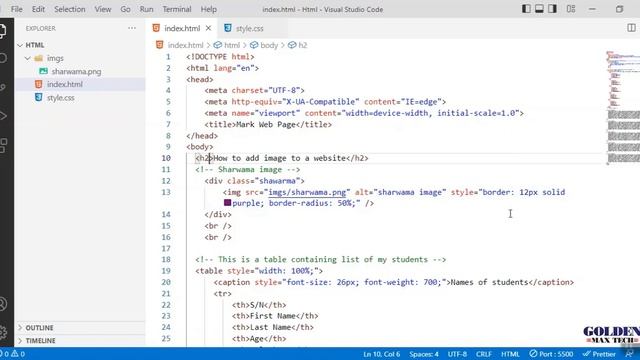The width and height of the screenshot is (640, 360).
Task: Click Port : 5500 Live Server status
Action: 551,354
